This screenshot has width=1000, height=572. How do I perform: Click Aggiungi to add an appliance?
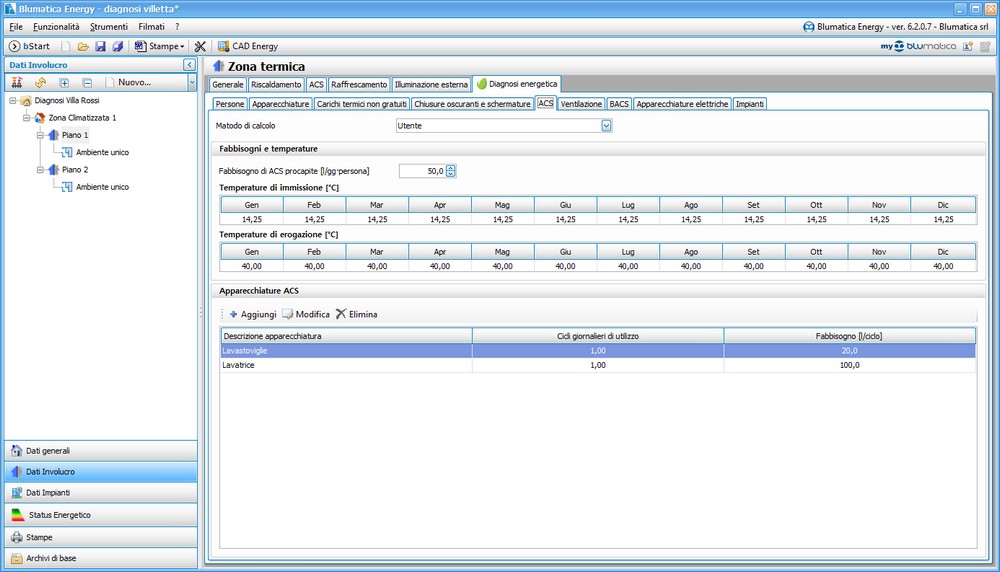253,314
